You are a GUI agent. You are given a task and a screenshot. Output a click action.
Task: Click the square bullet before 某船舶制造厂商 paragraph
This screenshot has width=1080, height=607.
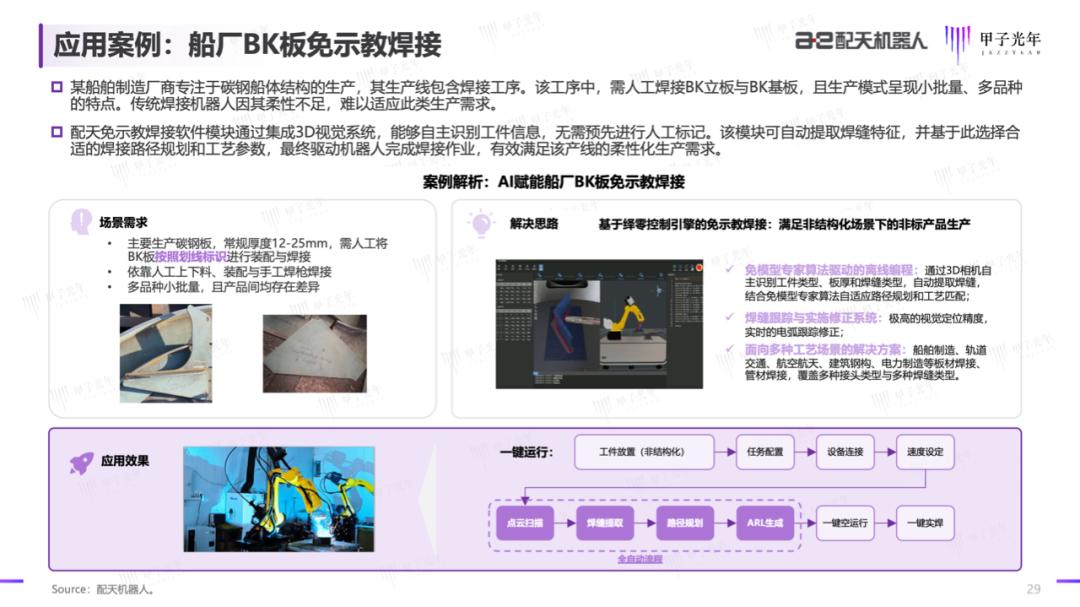pos(56,89)
